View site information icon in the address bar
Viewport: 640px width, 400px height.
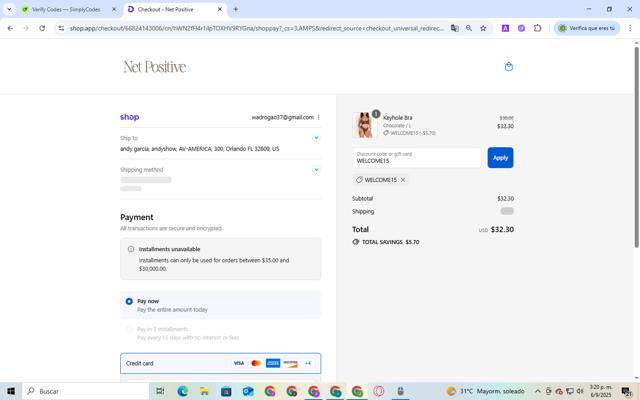coord(61,28)
